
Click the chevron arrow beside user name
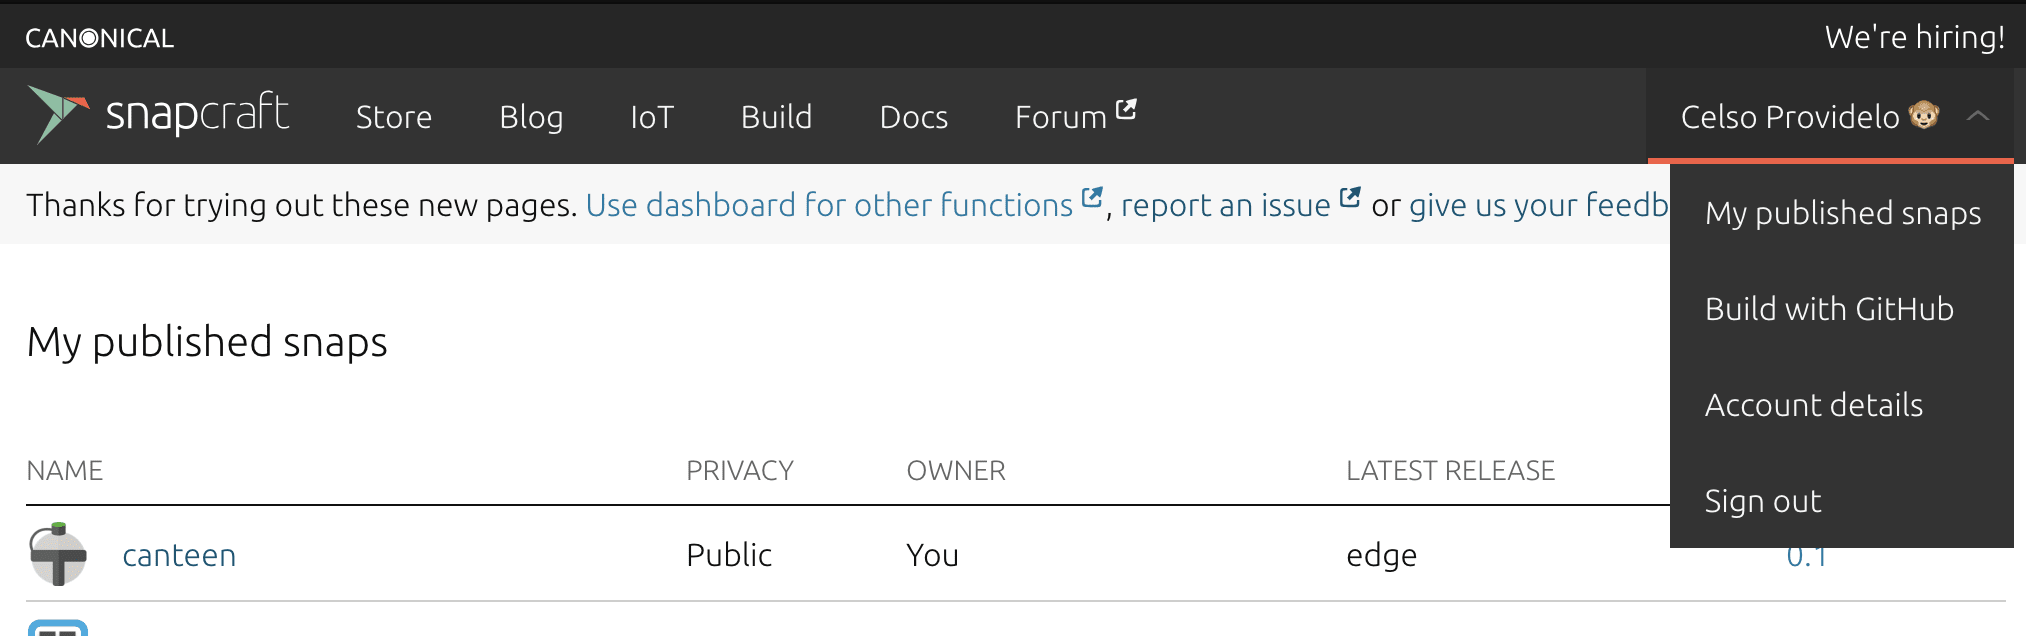[x=1977, y=116]
